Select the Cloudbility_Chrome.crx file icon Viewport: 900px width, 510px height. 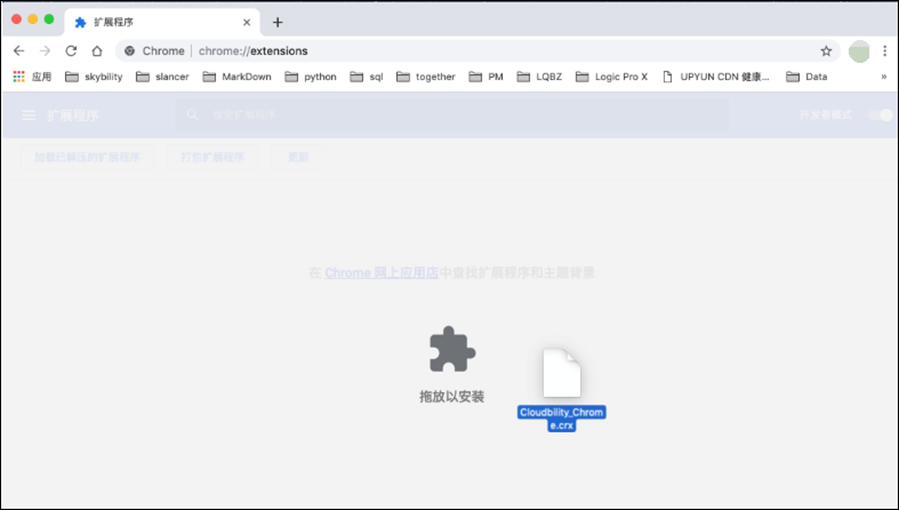coord(561,374)
